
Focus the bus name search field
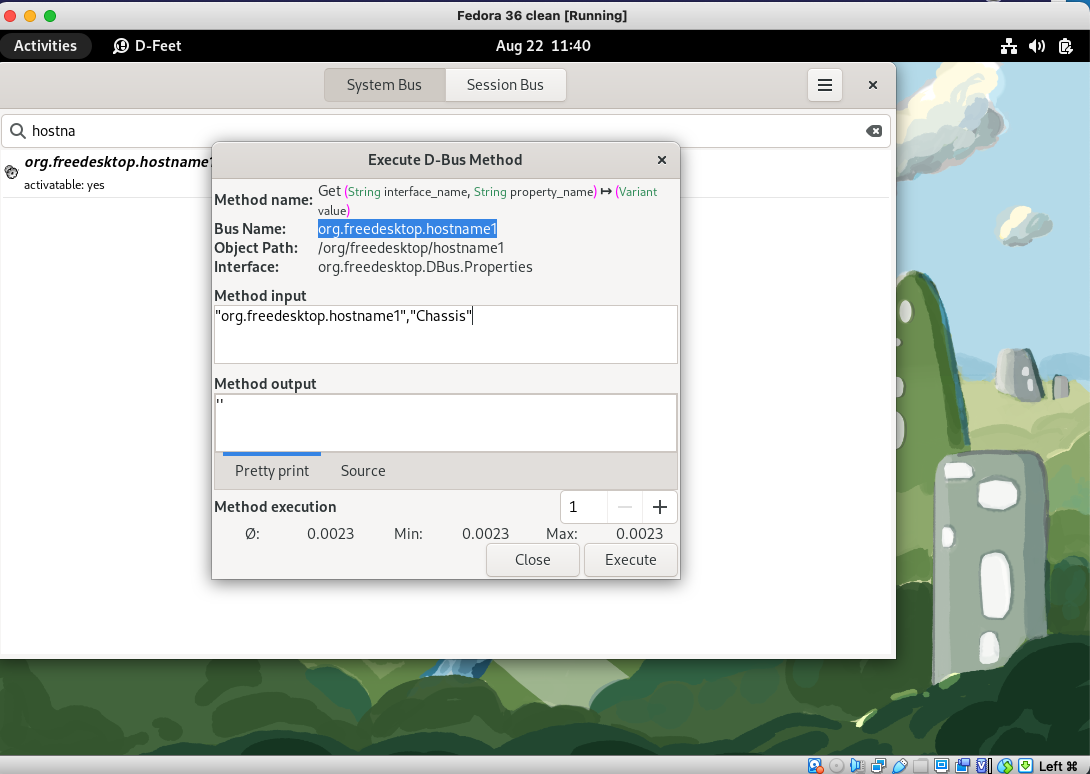[445, 131]
